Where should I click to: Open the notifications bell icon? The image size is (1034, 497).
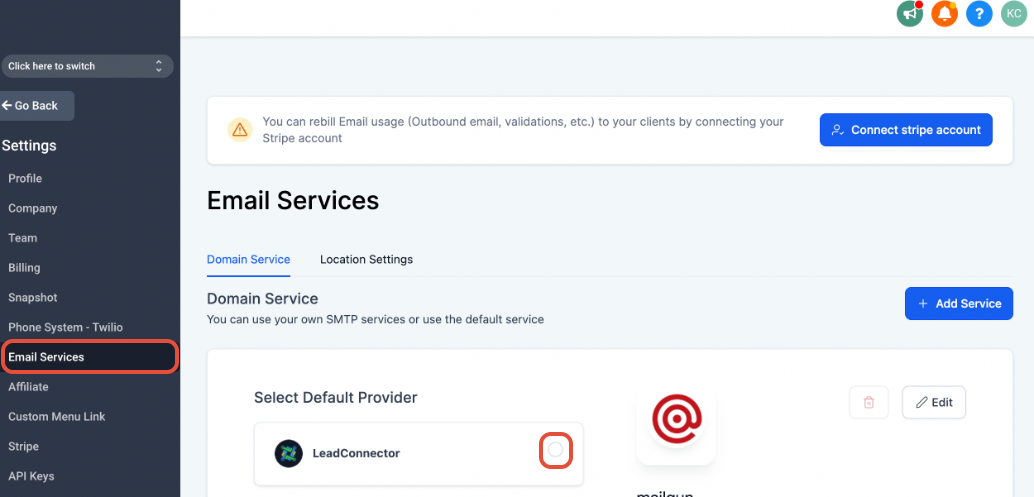[x=944, y=14]
